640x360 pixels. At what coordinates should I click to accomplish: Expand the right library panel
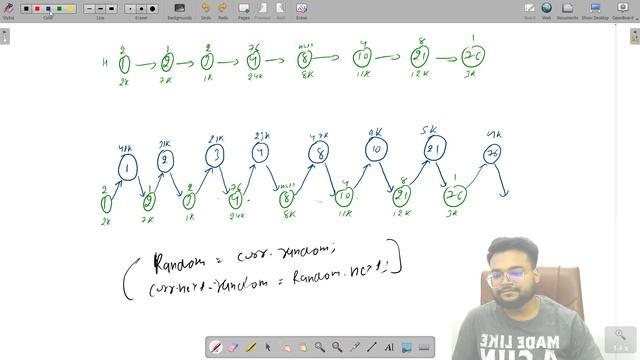(x=635, y=36)
